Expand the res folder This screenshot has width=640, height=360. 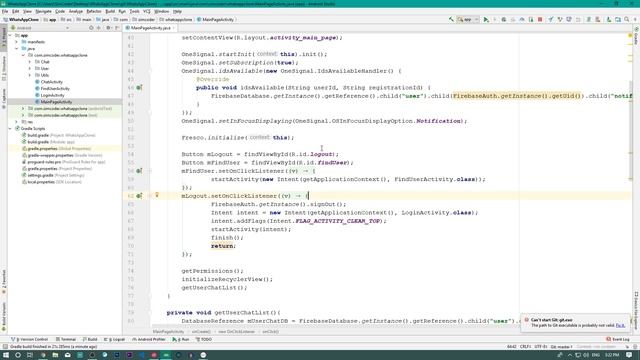pos(17,122)
